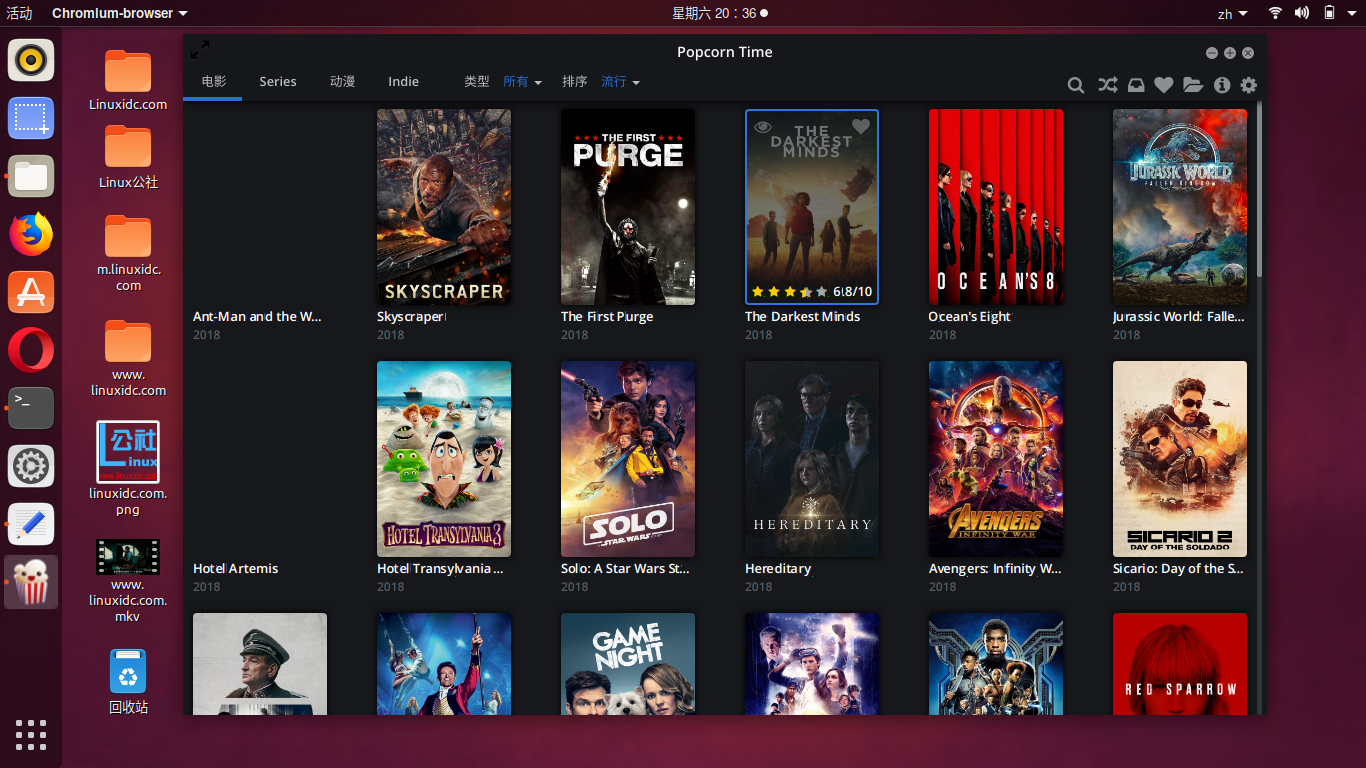1366x768 pixels.
Task: Open the Ocean's 8 poster
Action: [x=996, y=207]
